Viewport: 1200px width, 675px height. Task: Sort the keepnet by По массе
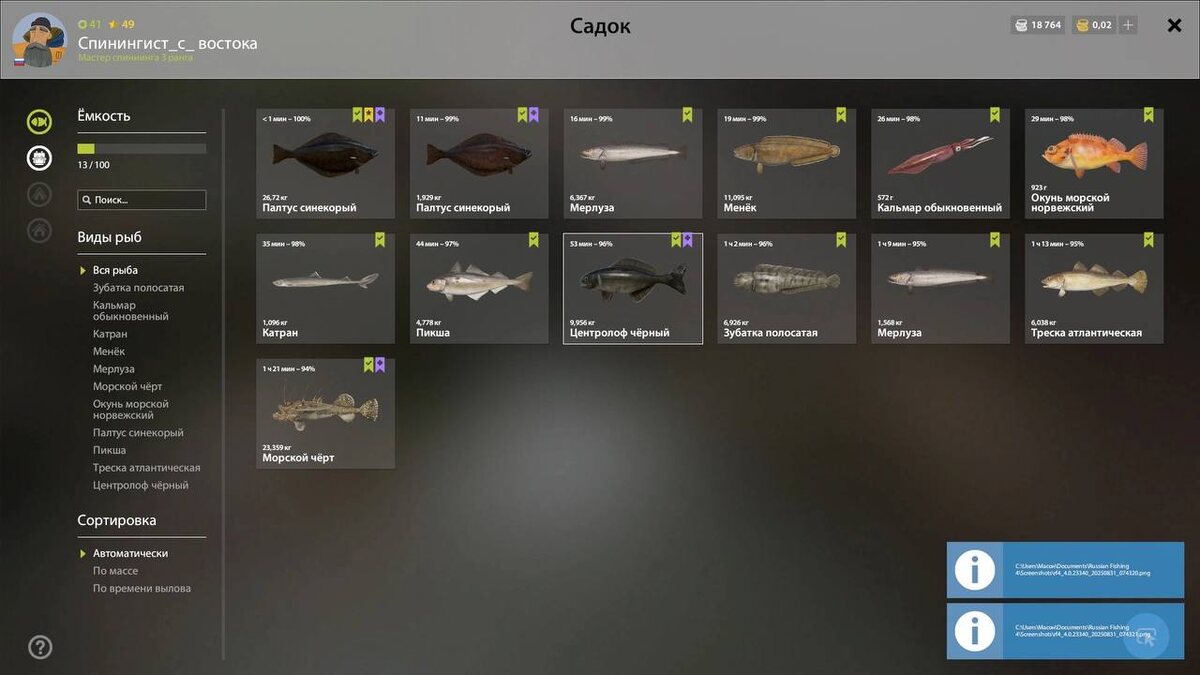coord(116,571)
